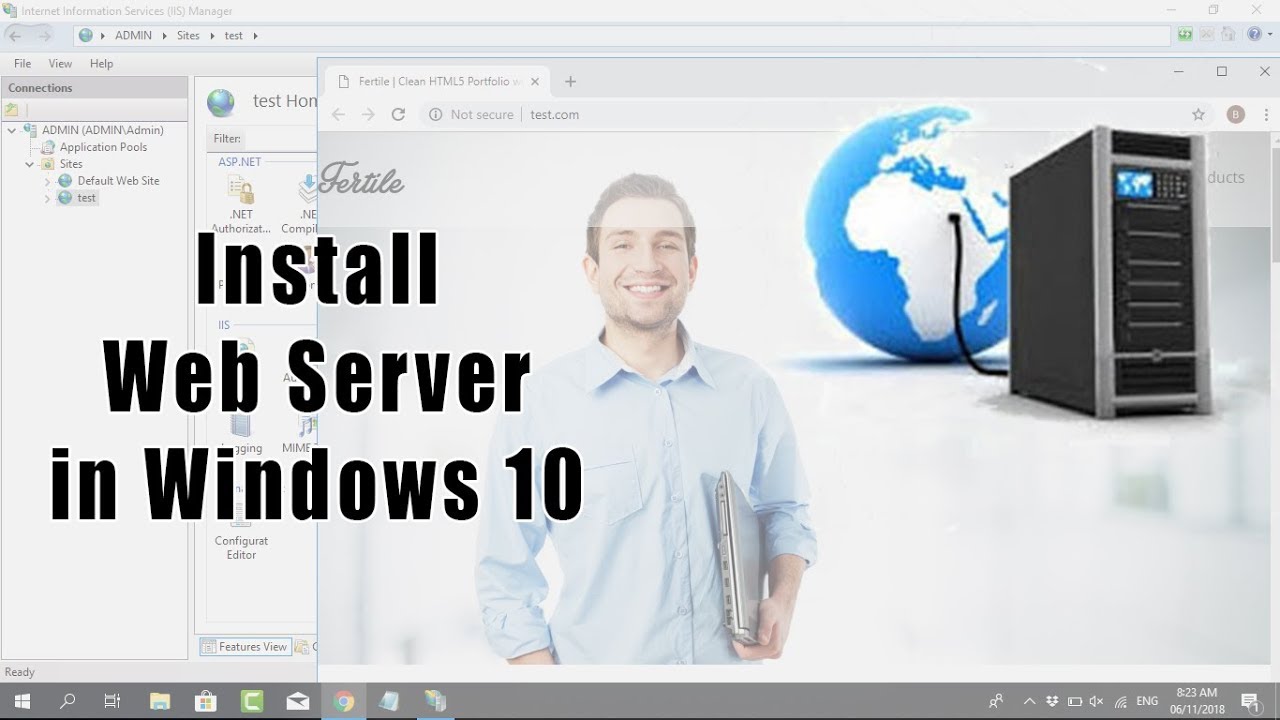Open the Chrome three-dot menu

pyautogui.click(x=1266, y=115)
